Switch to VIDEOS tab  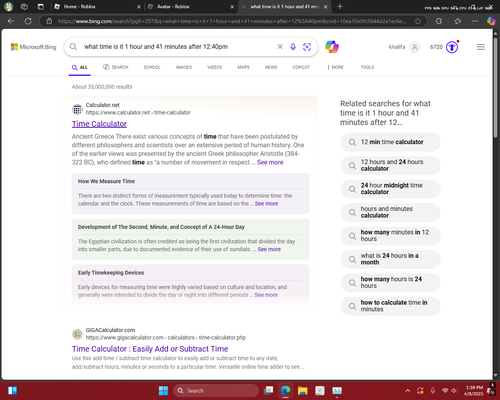pyautogui.click(x=214, y=67)
